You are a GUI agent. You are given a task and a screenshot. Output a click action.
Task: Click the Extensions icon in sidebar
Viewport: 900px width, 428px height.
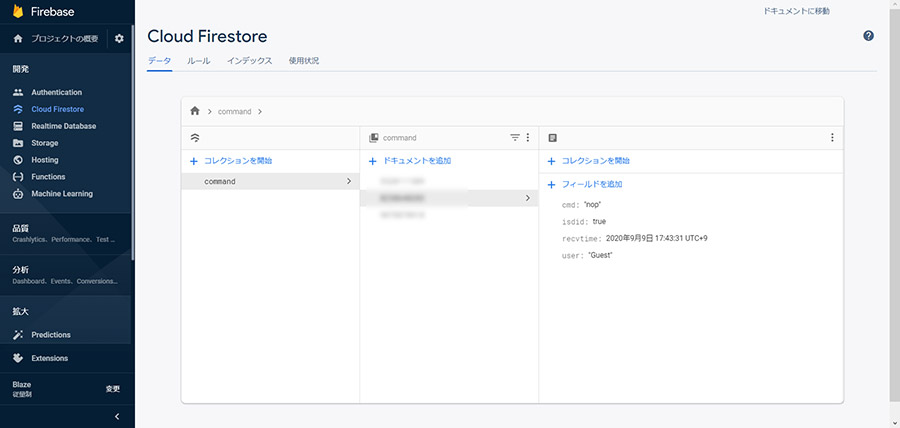tap(18, 358)
